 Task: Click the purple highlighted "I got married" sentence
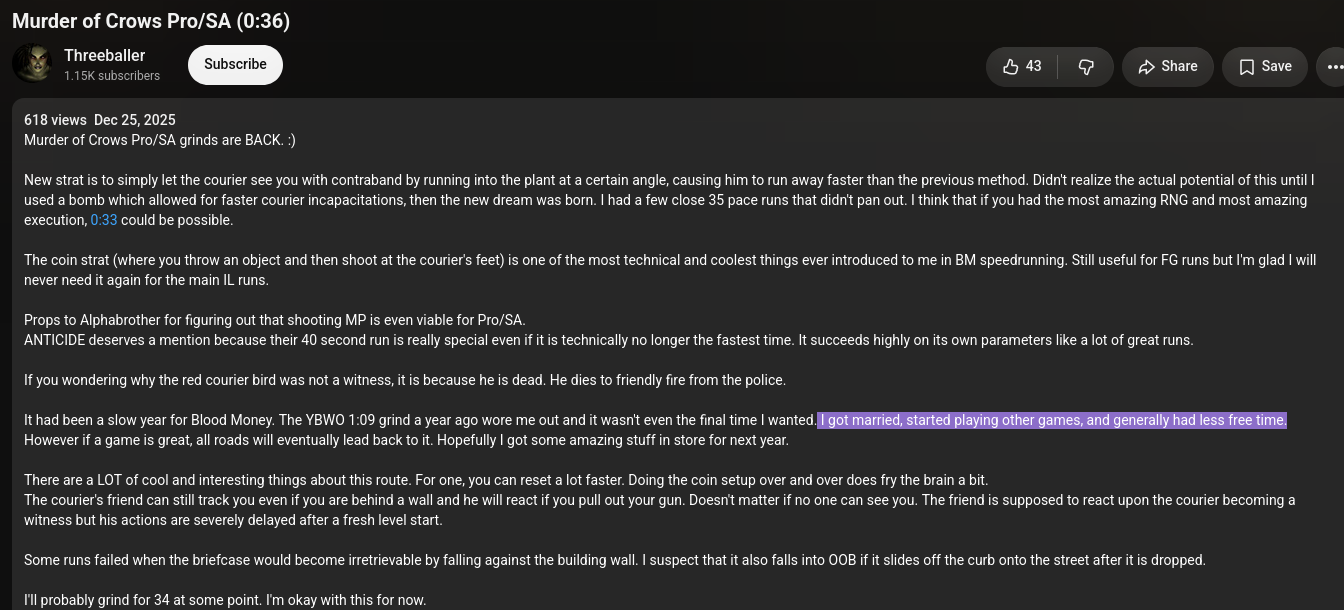1053,420
